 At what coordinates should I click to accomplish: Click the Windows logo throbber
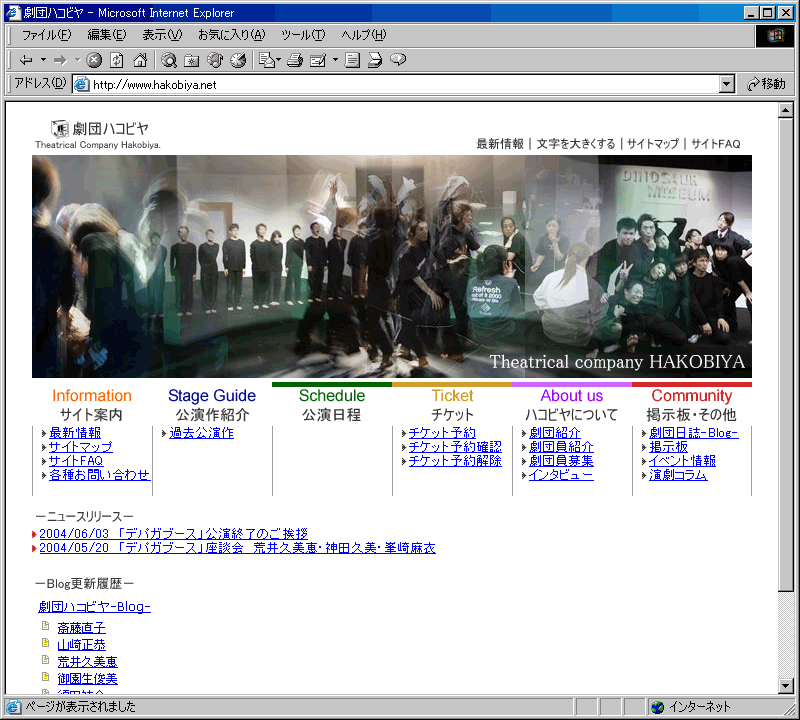point(774,35)
